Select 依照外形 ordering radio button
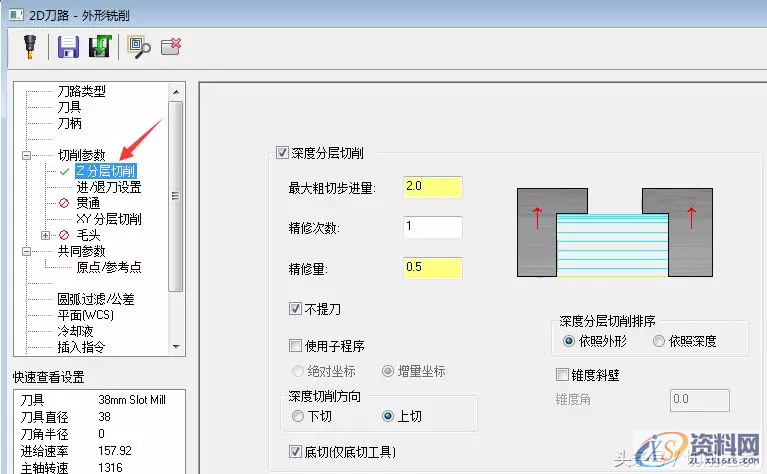This screenshot has width=767, height=474. click(x=568, y=341)
